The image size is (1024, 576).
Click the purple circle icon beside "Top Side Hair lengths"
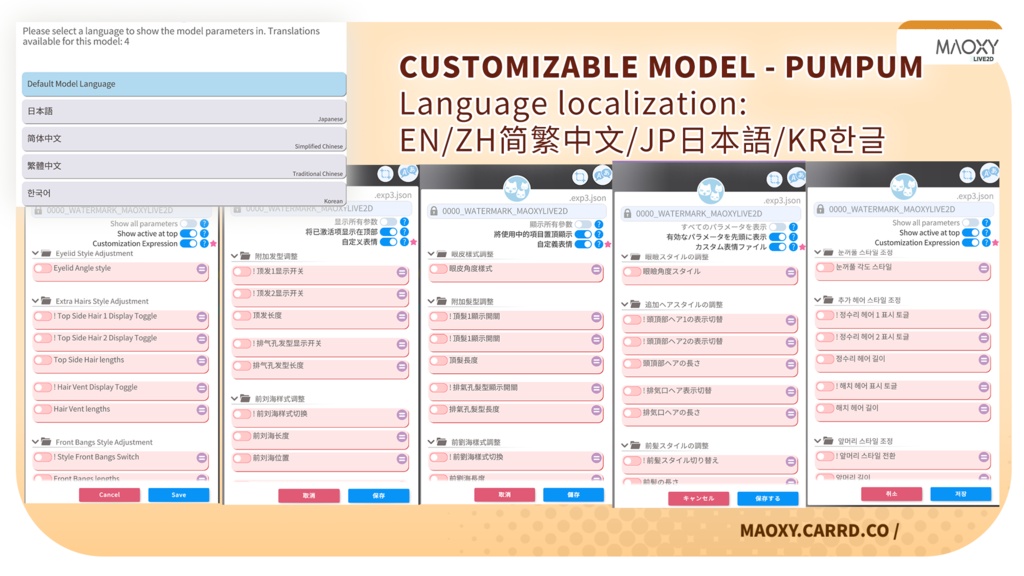click(202, 360)
